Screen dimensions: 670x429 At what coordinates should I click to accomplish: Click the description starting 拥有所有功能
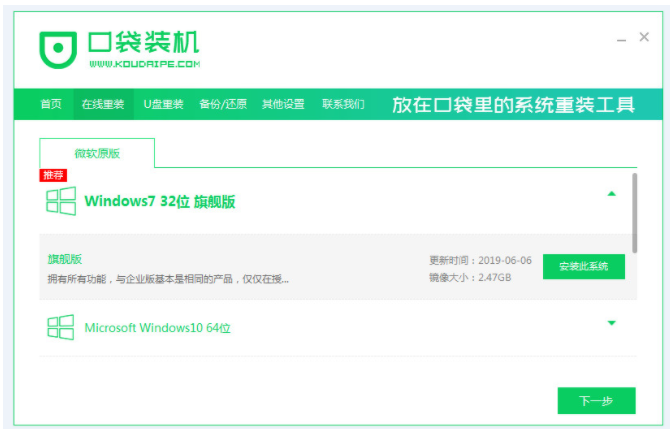[x=168, y=279]
